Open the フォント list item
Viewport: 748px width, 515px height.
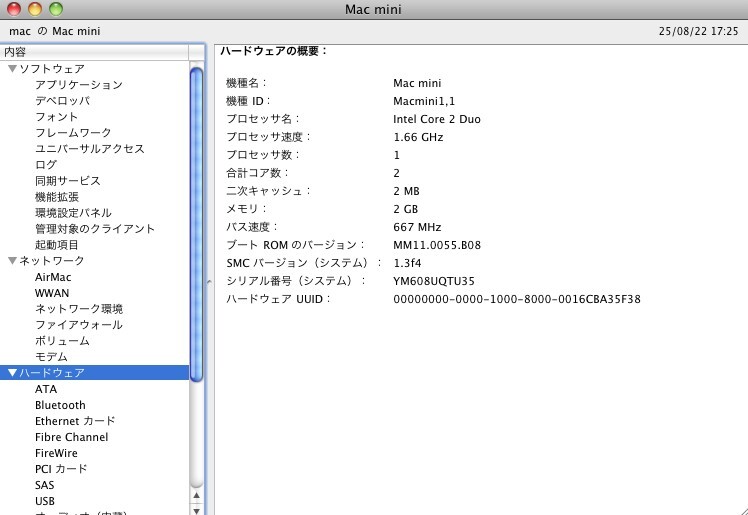(56, 117)
